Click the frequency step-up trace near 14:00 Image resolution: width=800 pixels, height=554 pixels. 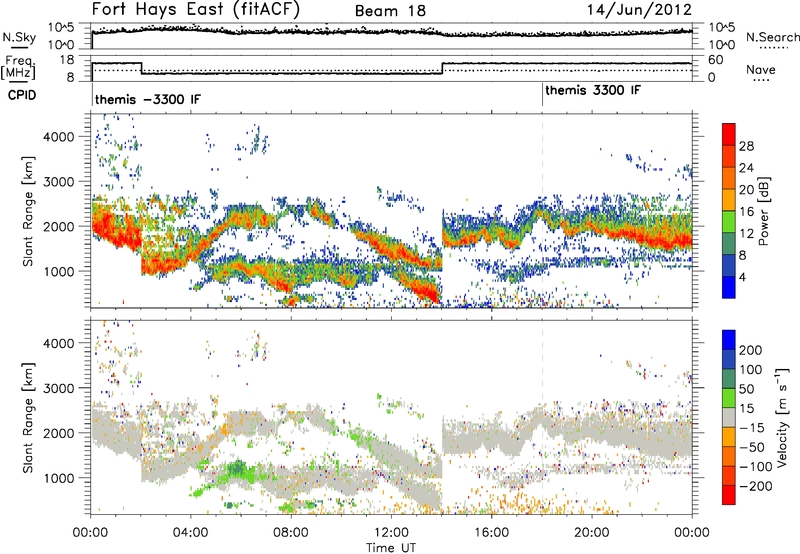point(443,68)
